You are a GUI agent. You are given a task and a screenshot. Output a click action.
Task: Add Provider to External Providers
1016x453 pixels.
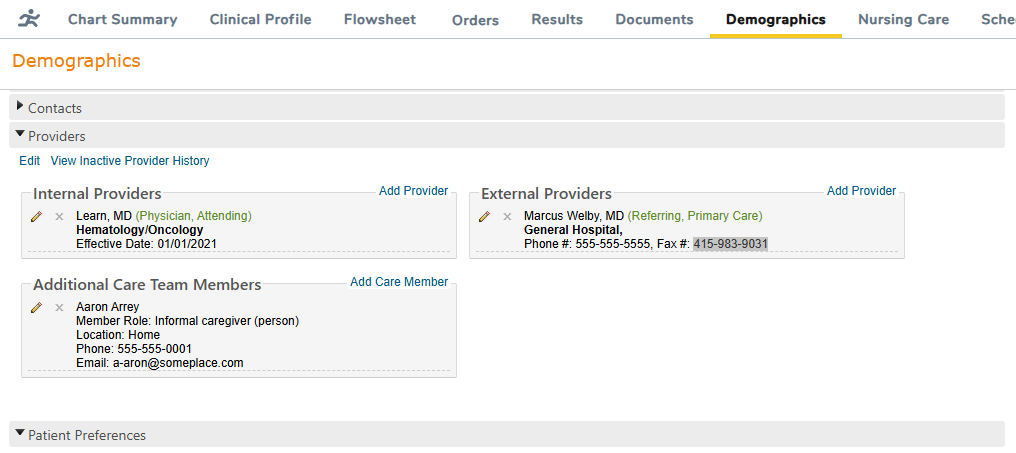861,191
